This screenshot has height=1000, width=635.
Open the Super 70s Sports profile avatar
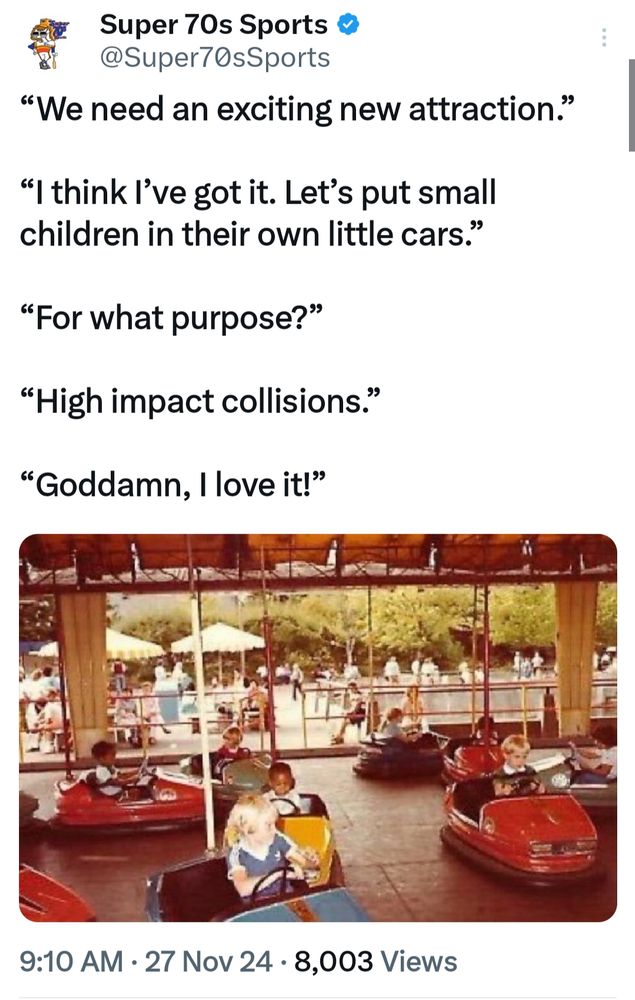(x=48, y=43)
